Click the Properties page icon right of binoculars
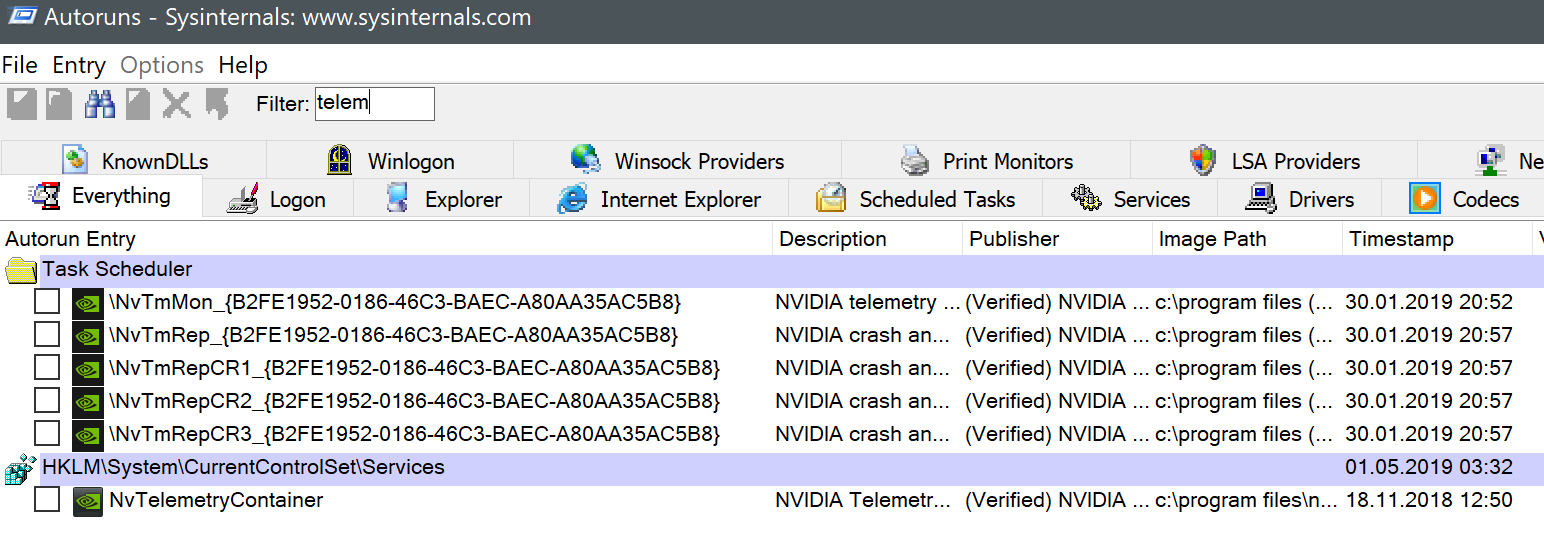This screenshot has height=553, width=1544. pos(138,104)
